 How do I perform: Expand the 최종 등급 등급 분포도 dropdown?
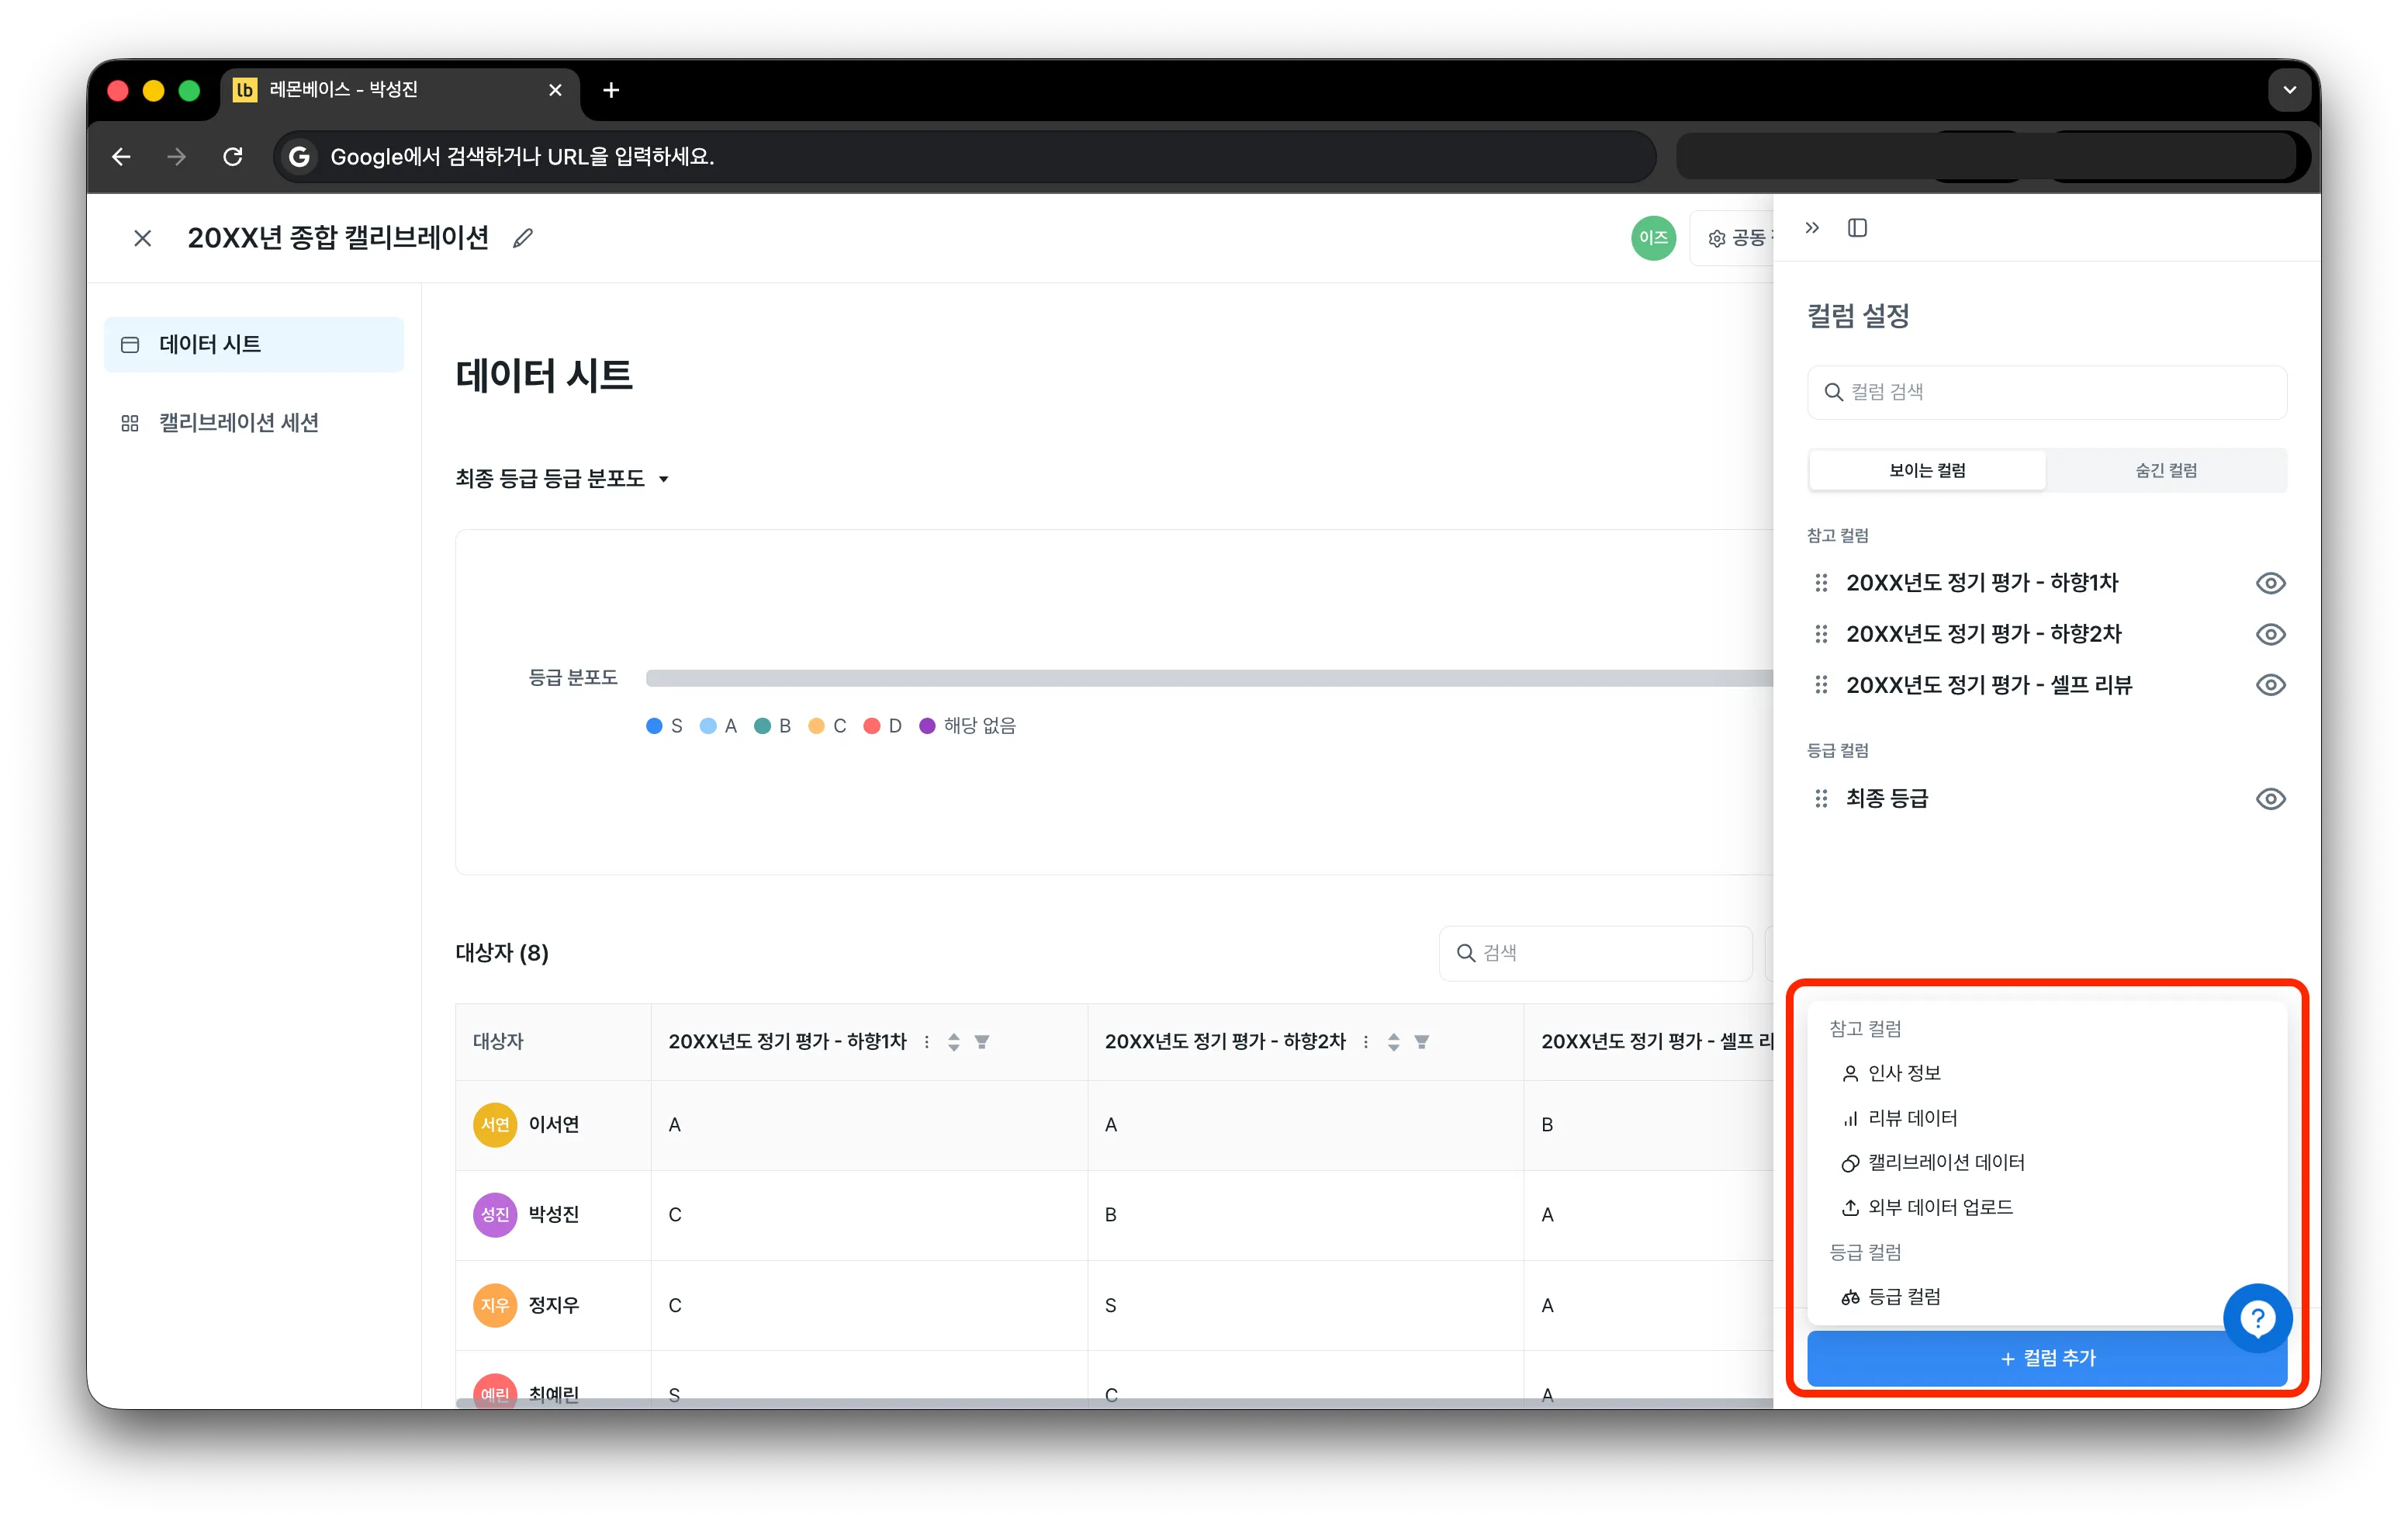click(563, 479)
